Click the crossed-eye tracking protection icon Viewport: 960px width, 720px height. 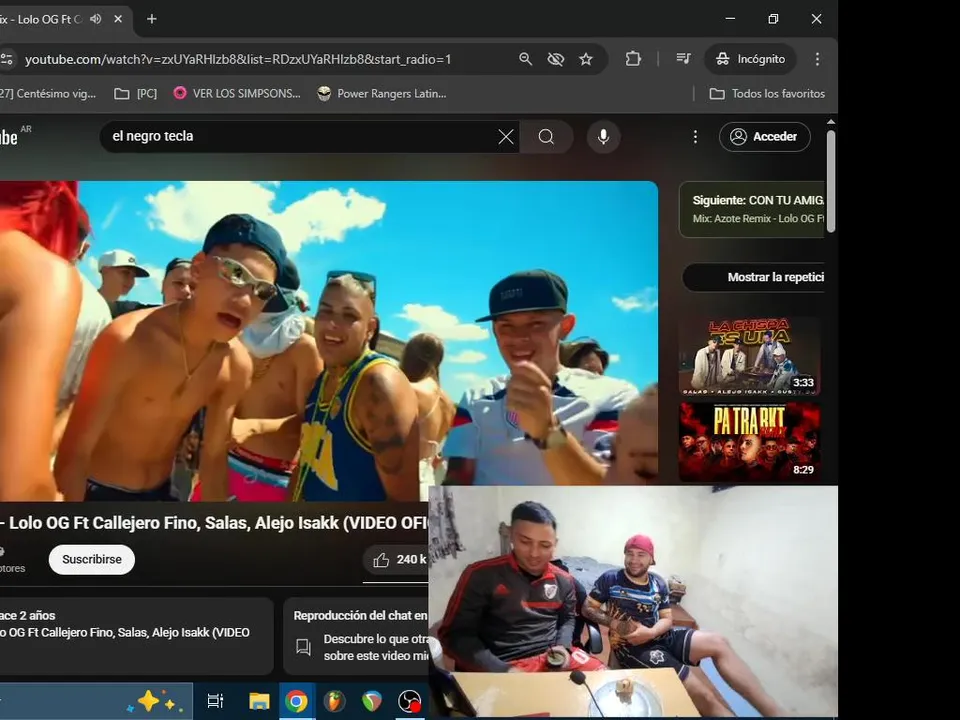(555, 59)
